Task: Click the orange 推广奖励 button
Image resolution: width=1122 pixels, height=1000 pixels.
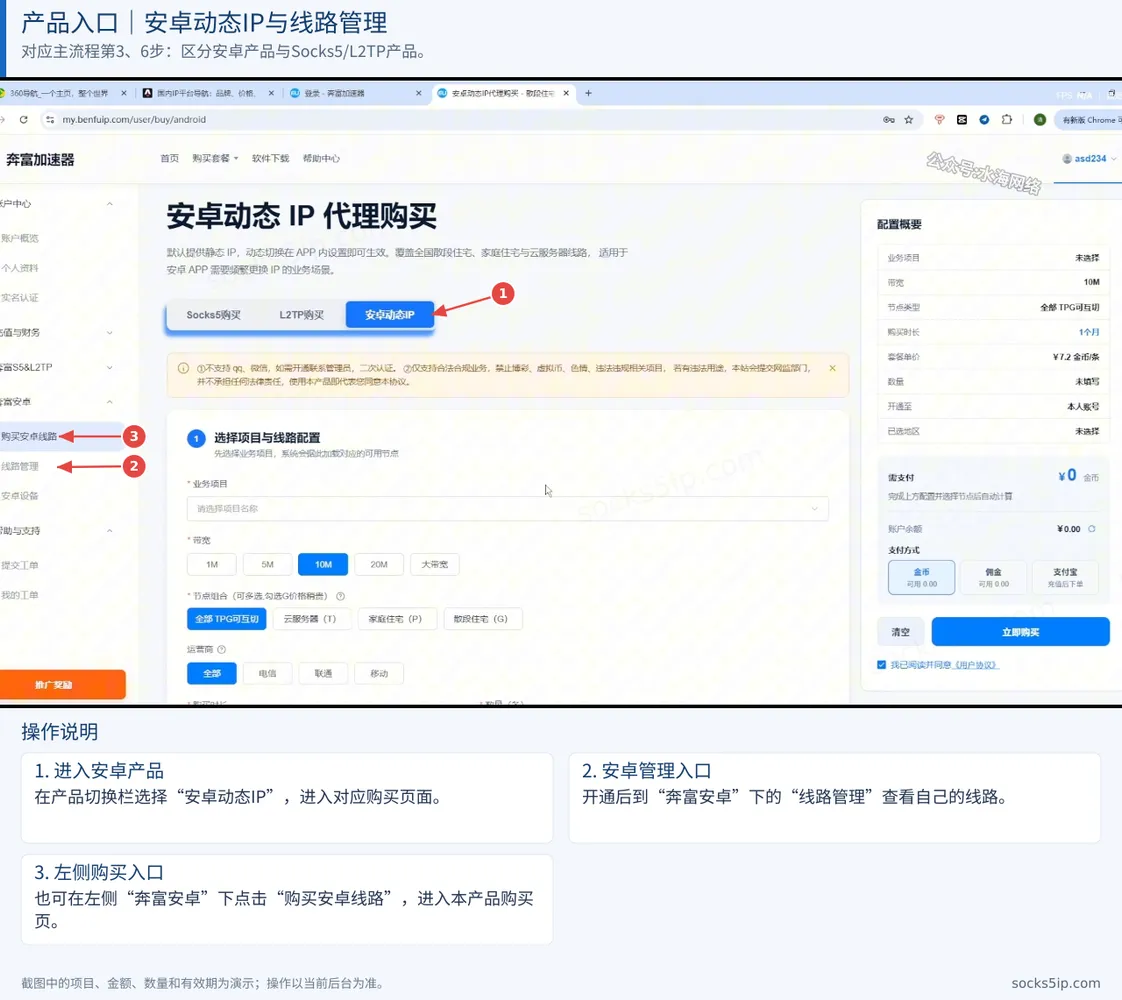Action: [x=62, y=685]
